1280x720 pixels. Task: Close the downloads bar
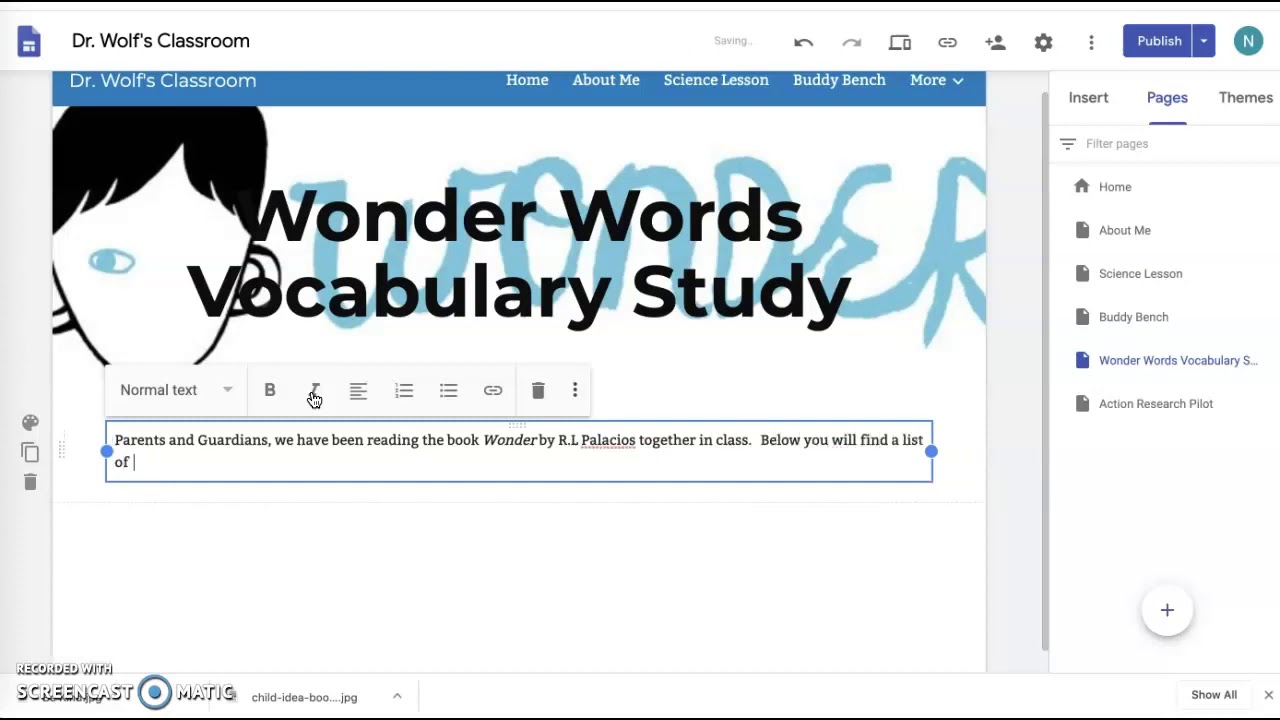pos(1268,695)
